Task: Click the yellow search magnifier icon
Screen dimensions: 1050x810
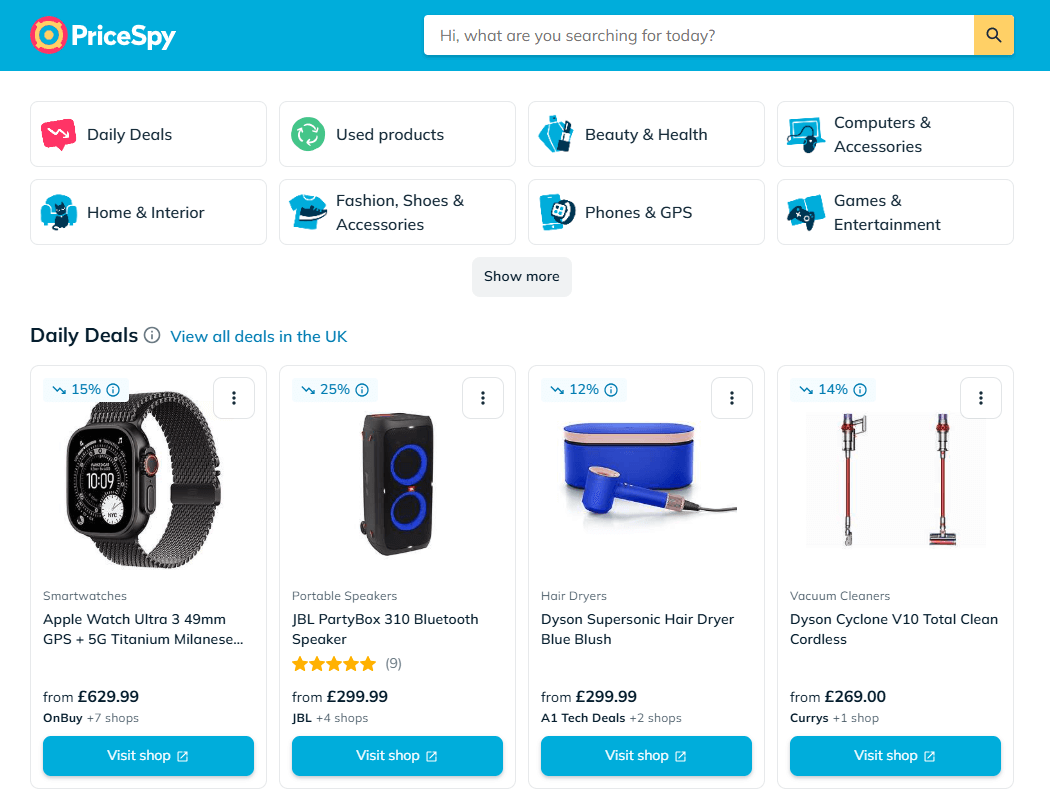Action: coord(993,35)
